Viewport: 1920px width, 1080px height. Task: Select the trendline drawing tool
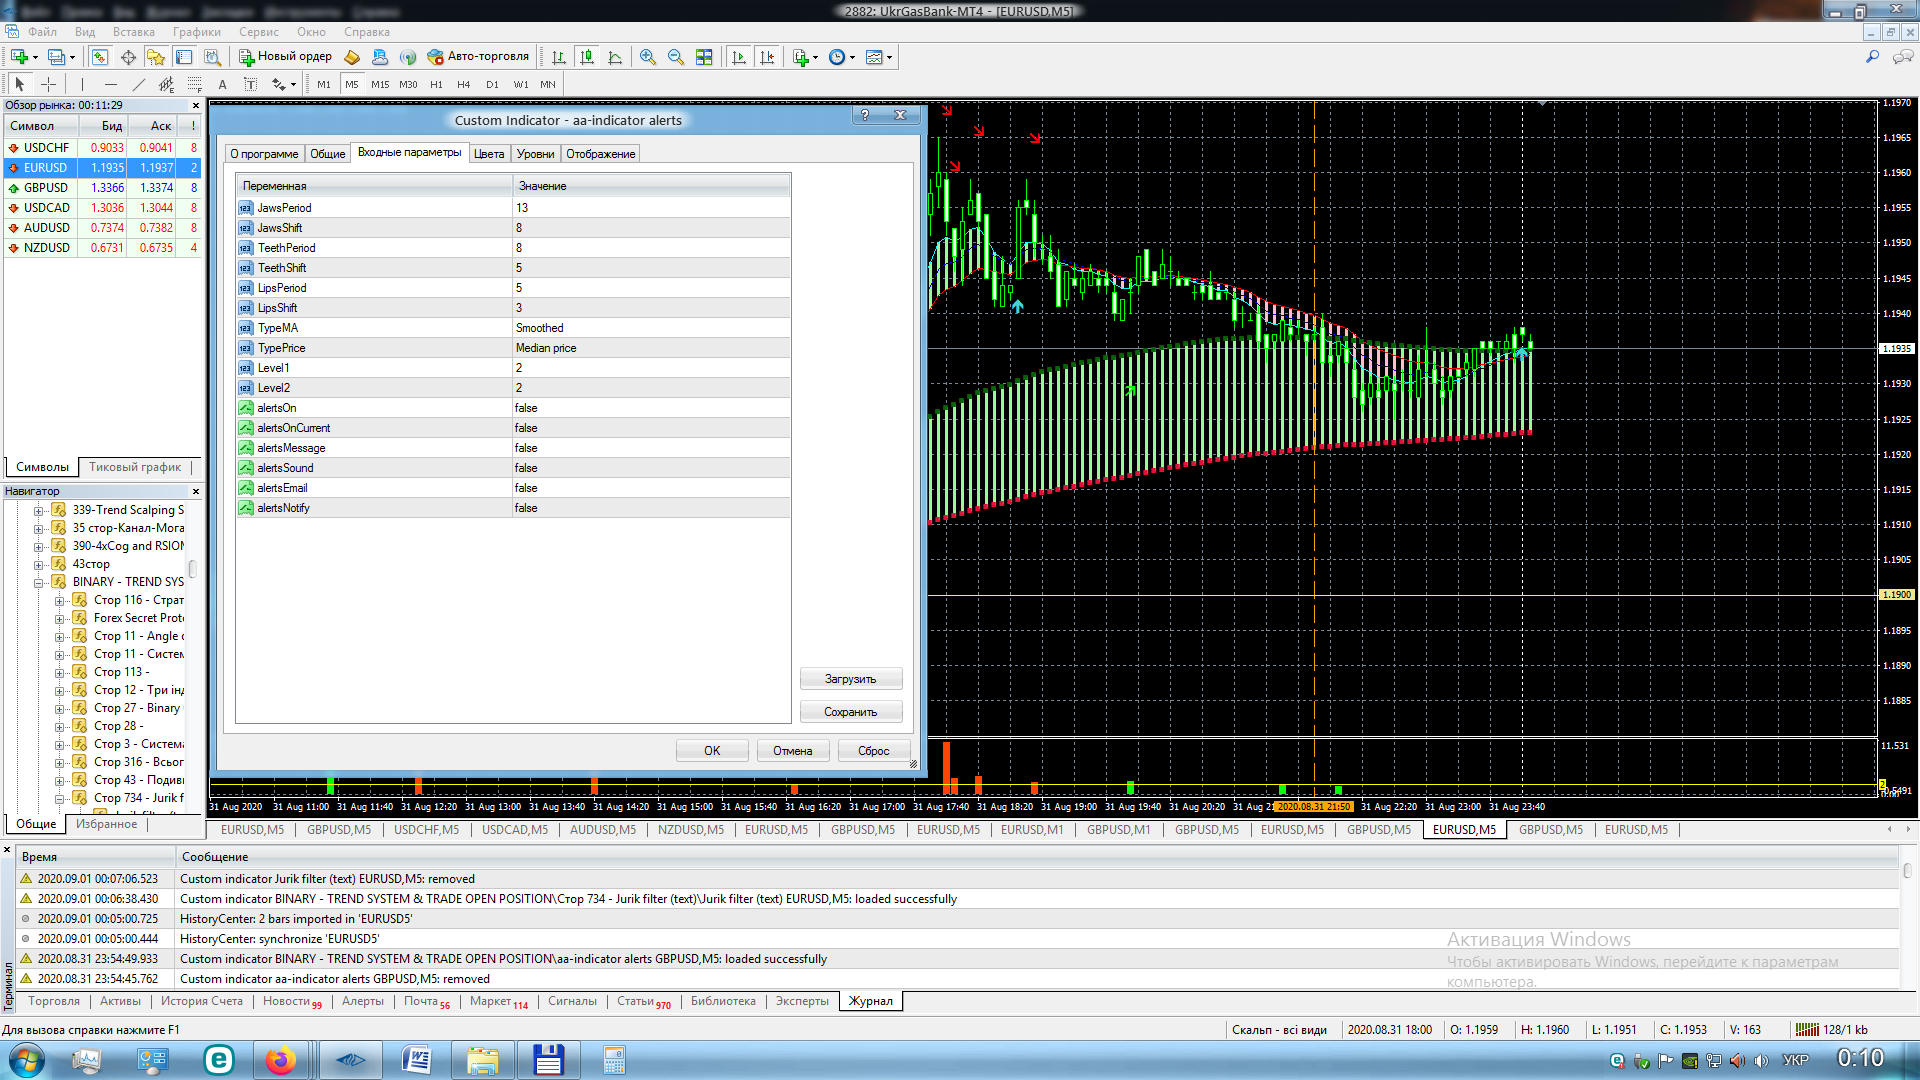coord(139,85)
